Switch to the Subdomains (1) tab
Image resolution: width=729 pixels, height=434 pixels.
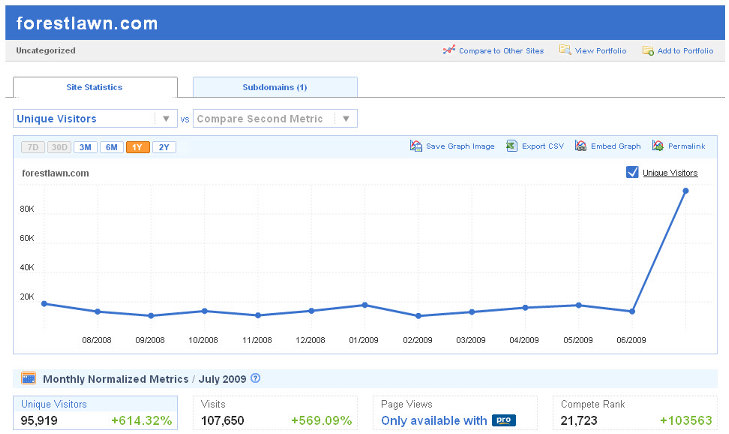pos(275,87)
